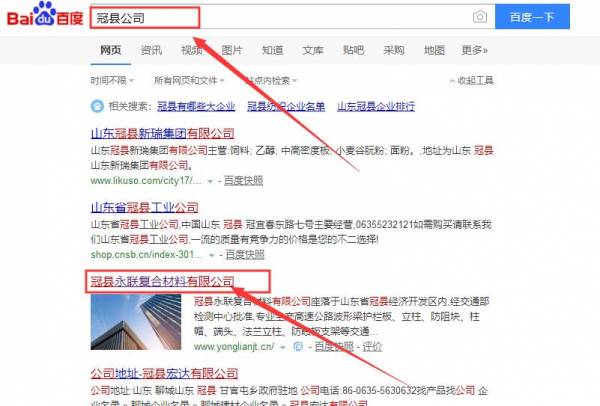Open the 所有网页和文件 filter dropdown
This screenshot has height=406, width=600.
coord(189,80)
